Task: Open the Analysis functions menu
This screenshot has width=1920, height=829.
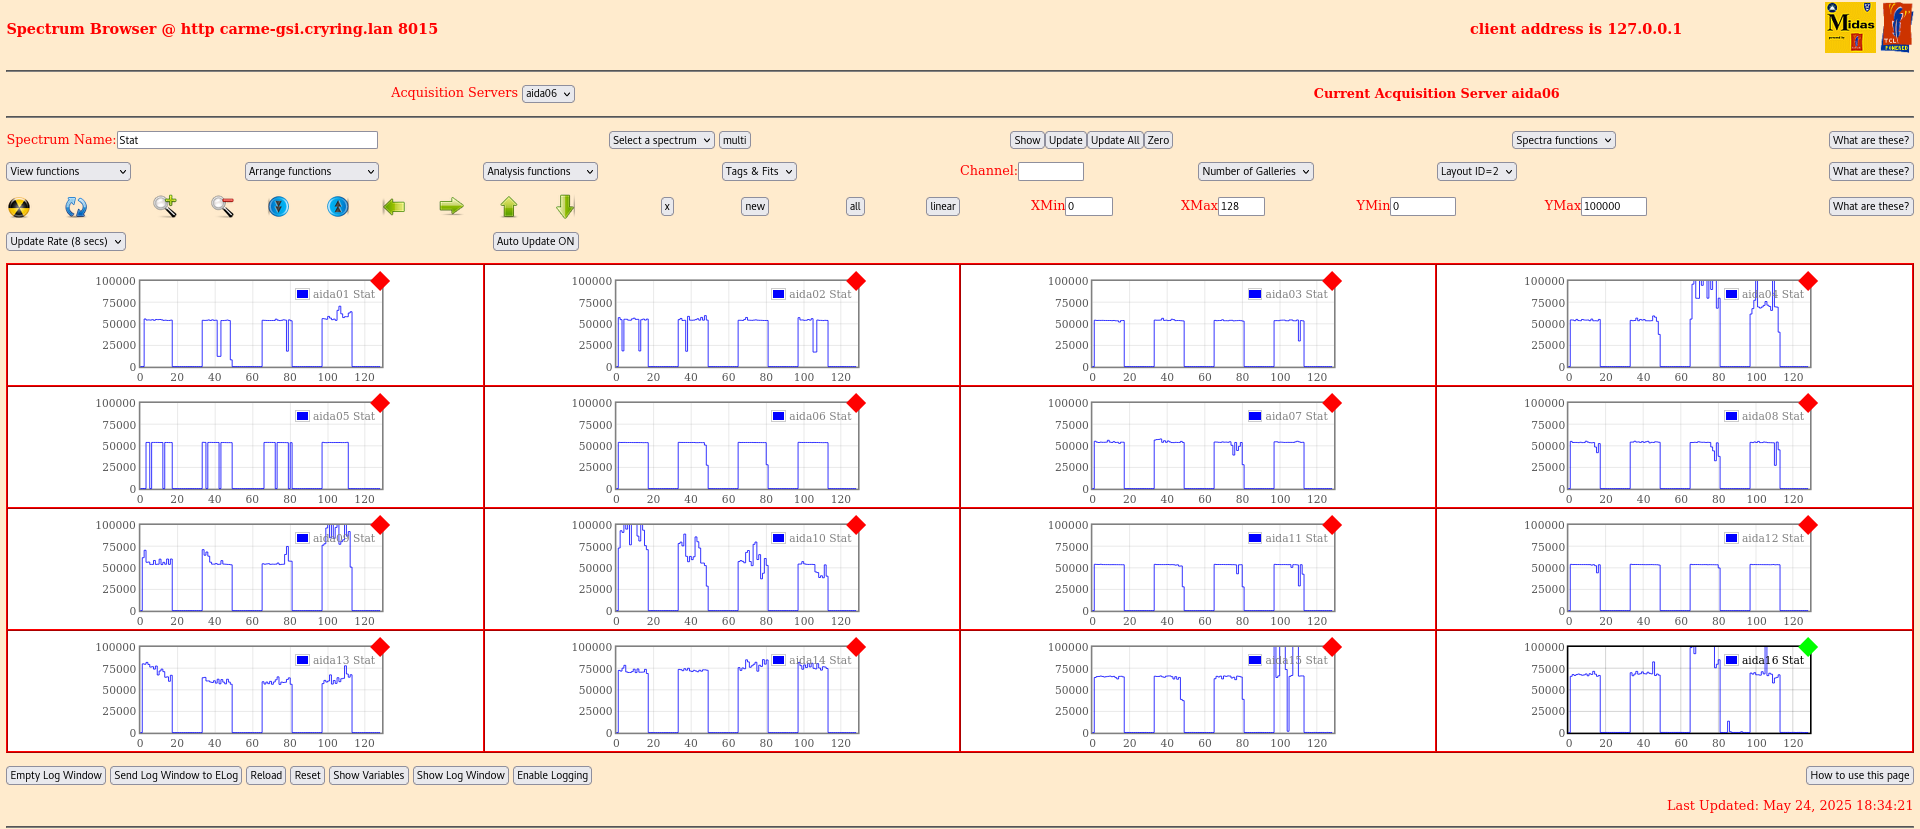Action: pos(540,172)
